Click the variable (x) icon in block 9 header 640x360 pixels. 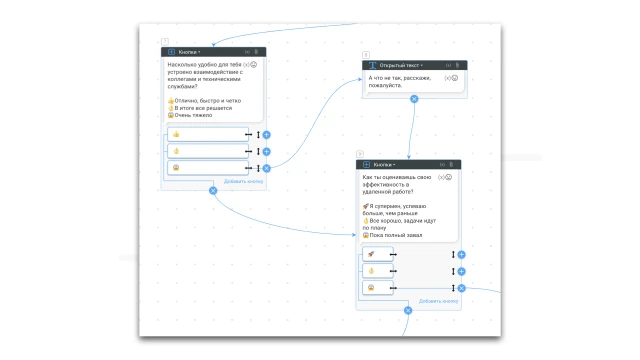(x=442, y=164)
